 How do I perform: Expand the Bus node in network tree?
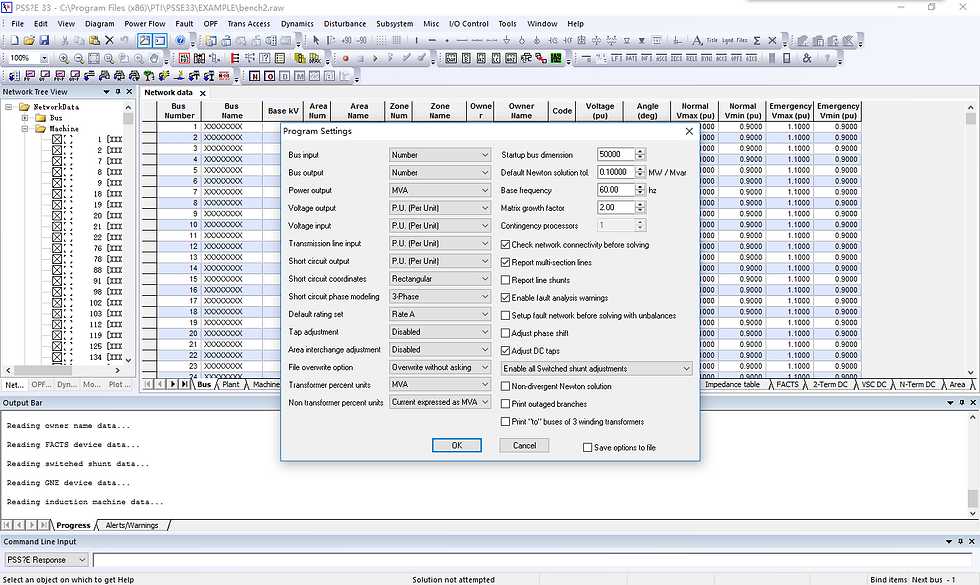tap(25, 118)
